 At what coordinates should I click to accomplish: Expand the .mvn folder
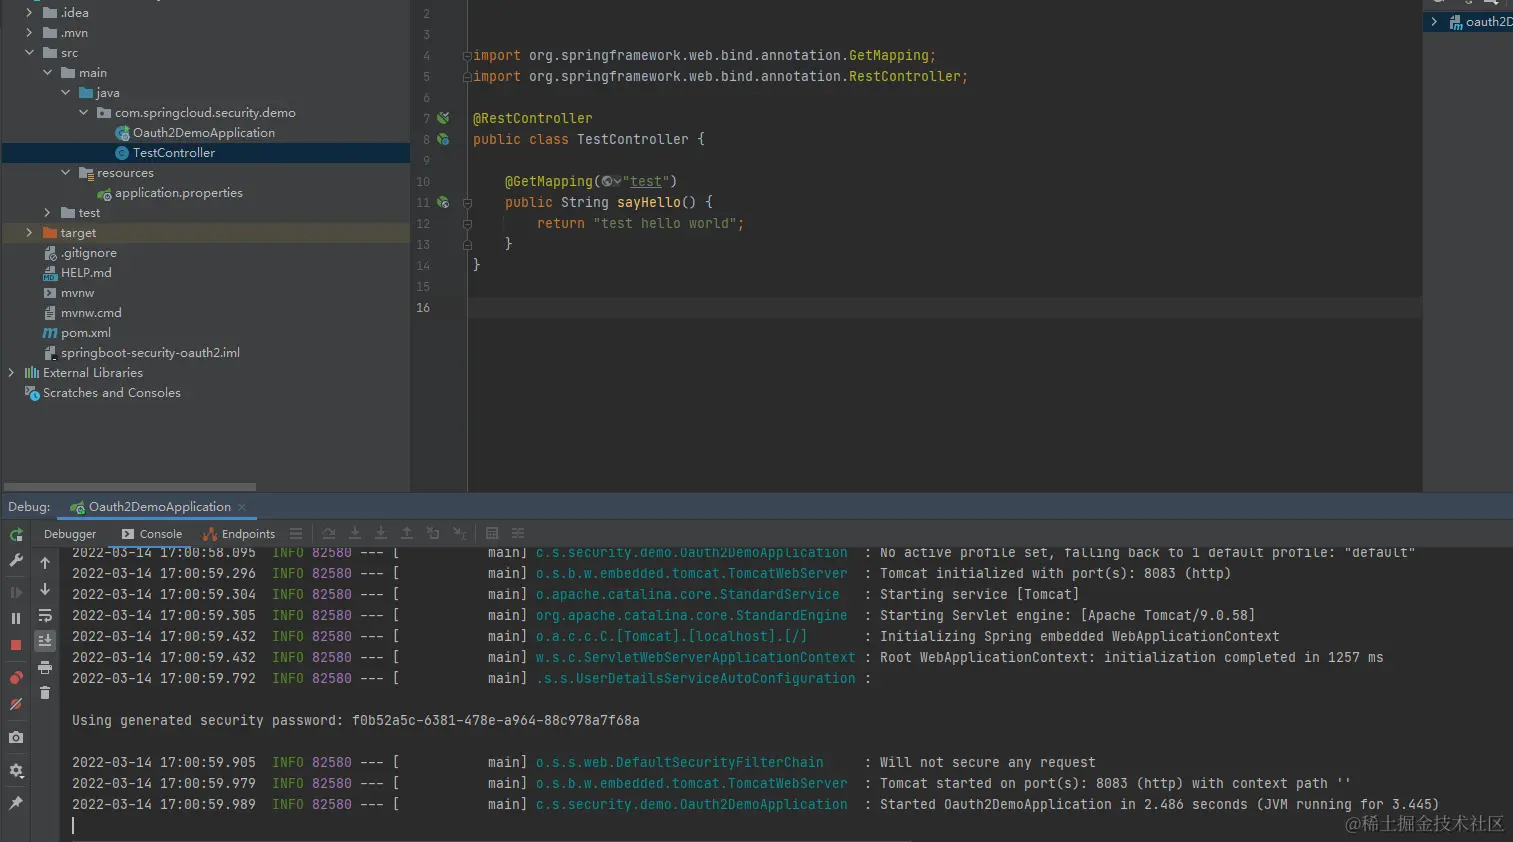click(29, 33)
